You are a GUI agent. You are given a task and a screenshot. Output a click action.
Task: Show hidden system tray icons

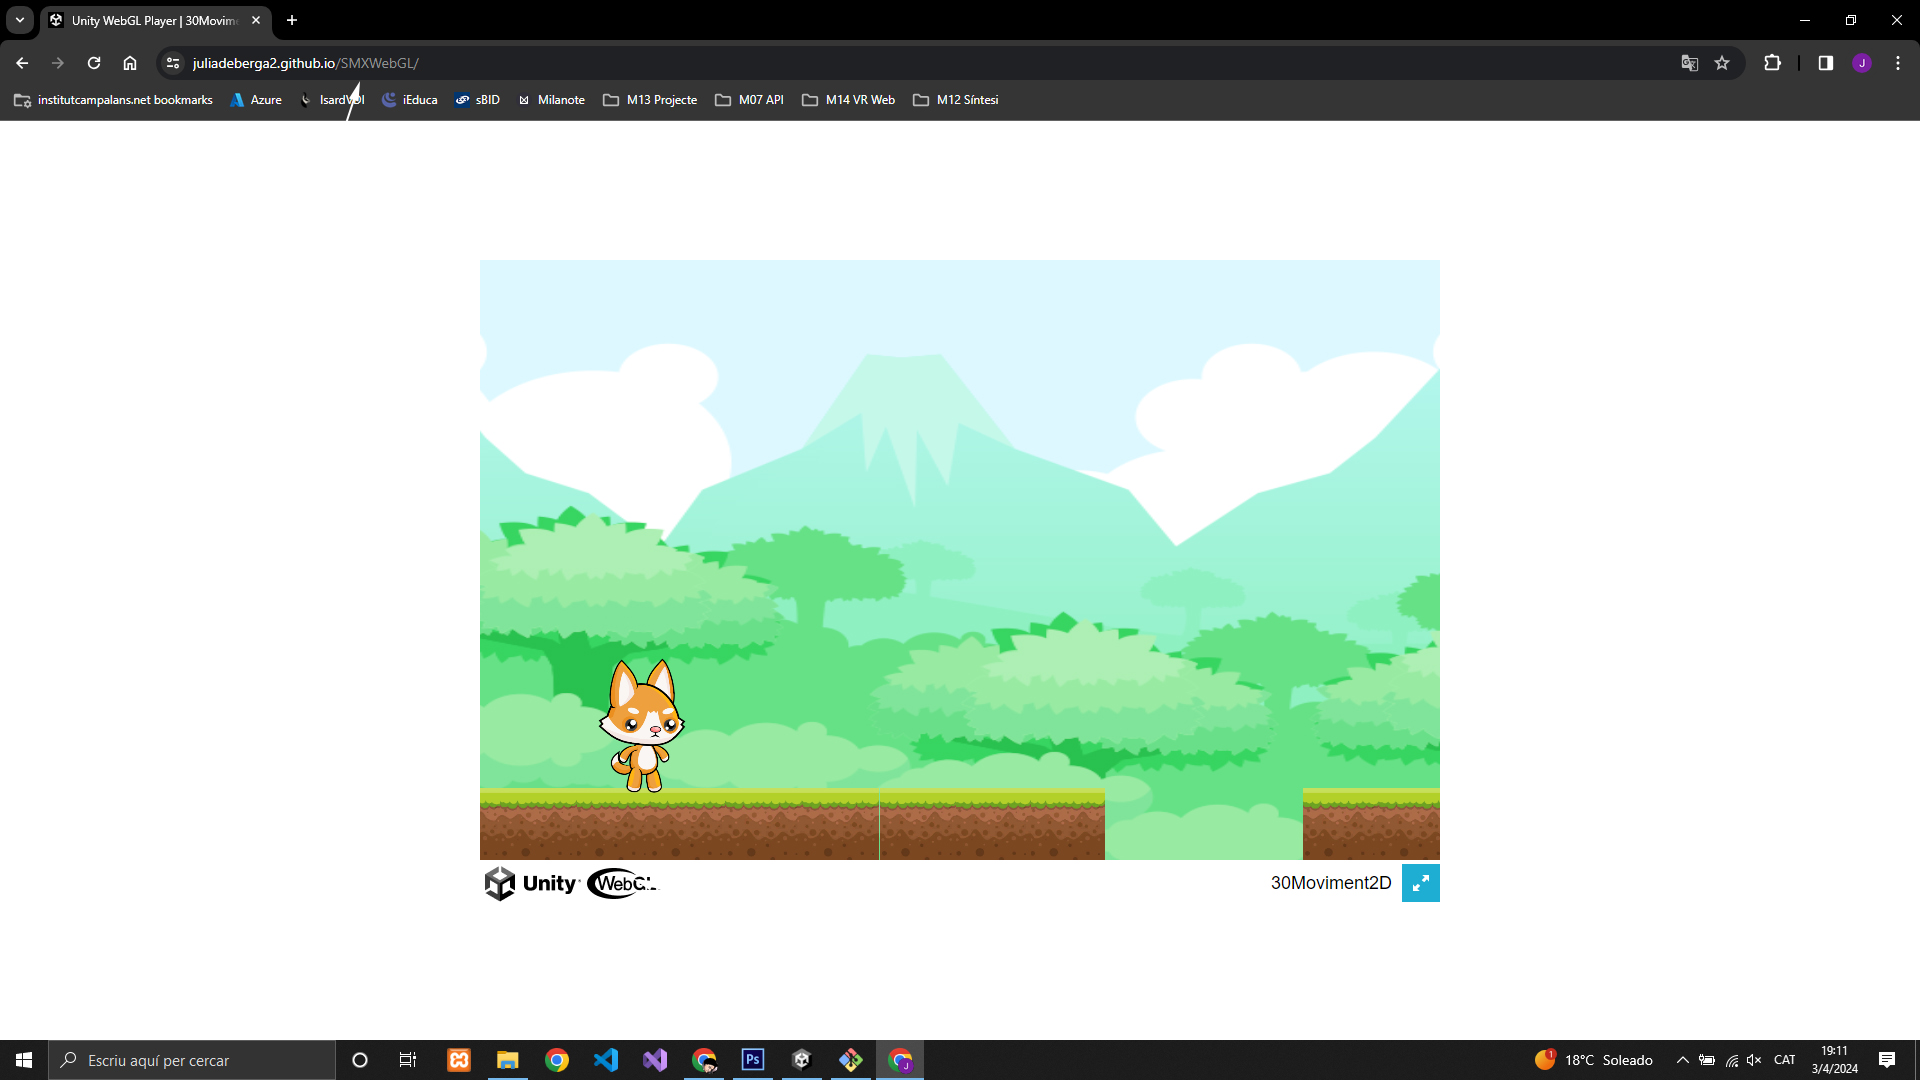click(x=1682, y=1060)
